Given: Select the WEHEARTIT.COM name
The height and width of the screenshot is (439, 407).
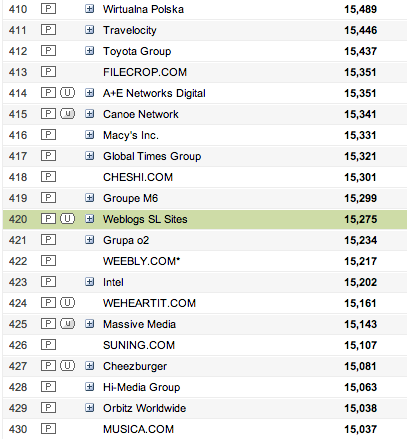Looking at the screenshot, I should point(149,303).
